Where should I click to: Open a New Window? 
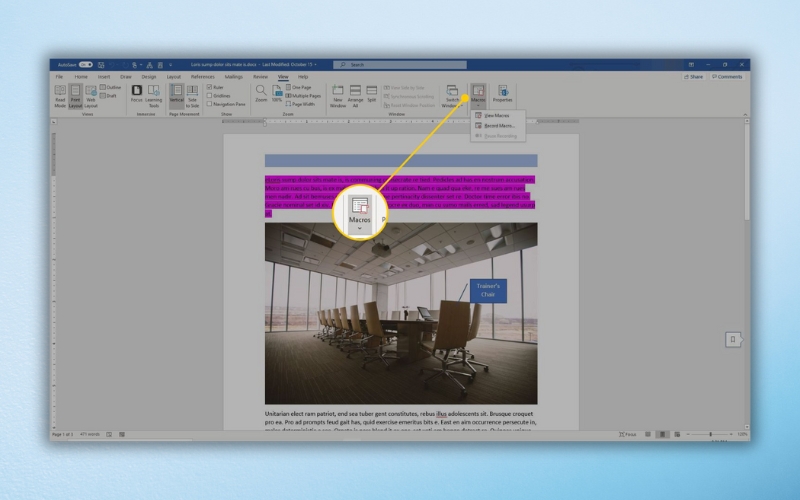pos(338,96)
